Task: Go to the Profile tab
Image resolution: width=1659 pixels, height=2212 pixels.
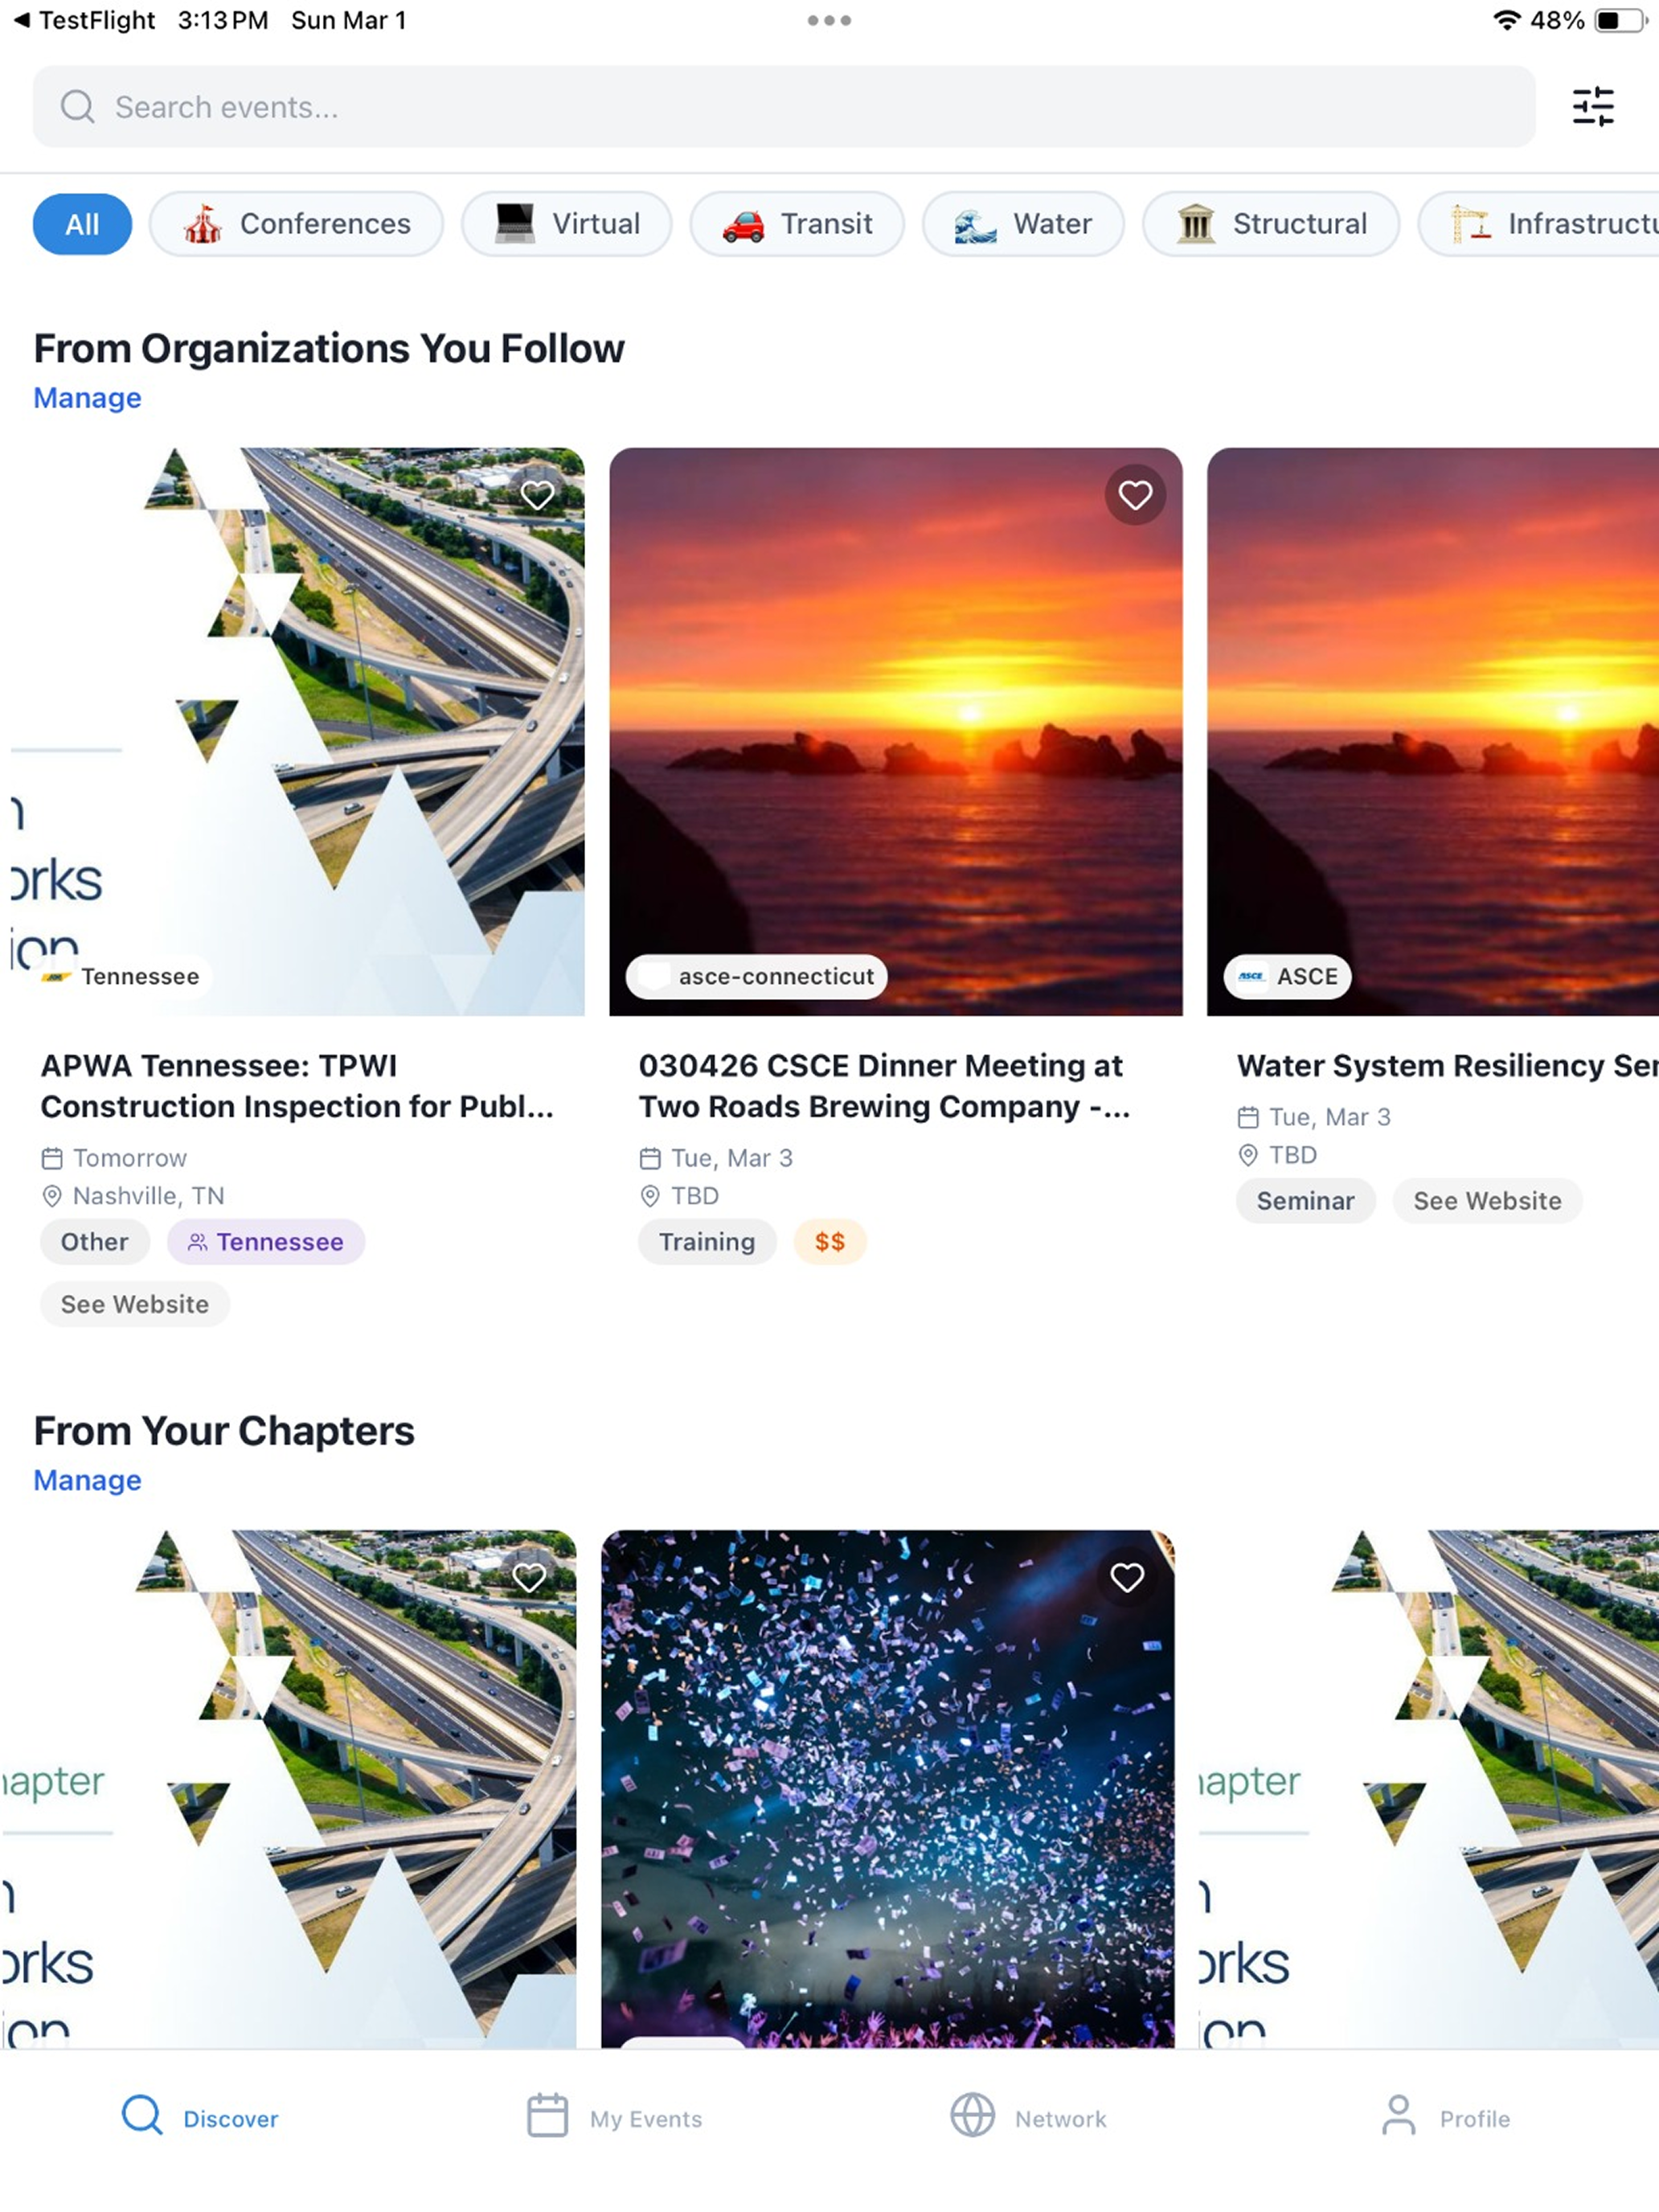Action: click(1445, 2117)
